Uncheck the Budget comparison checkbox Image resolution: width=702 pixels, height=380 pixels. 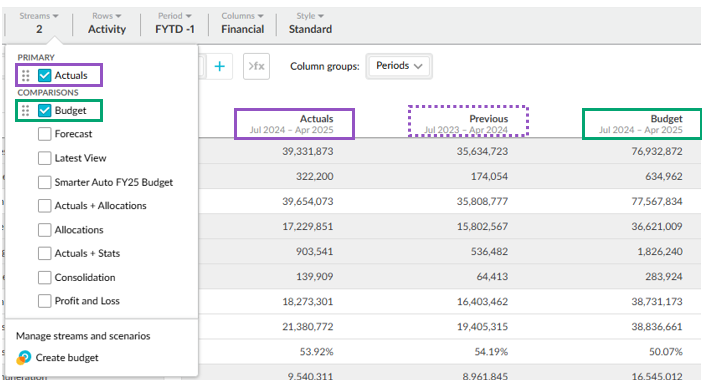(x=44, y=111)
